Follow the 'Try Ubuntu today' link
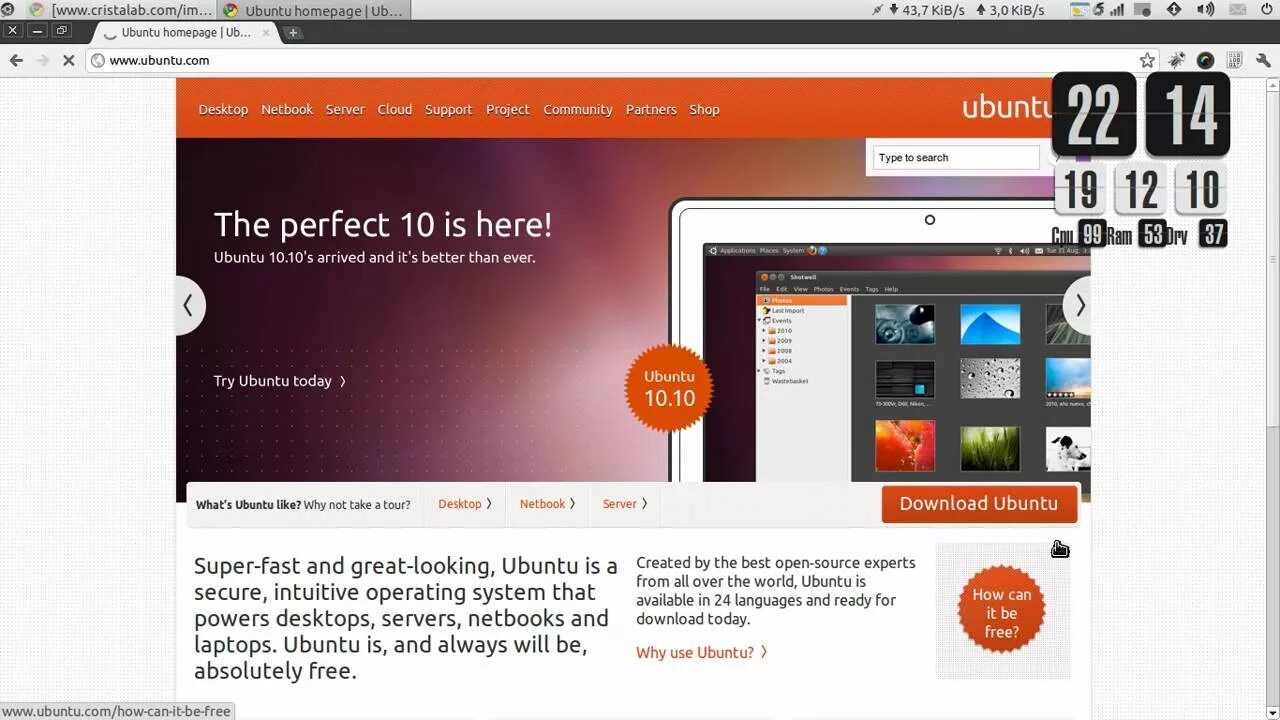Viewport: 1280px width, 720px height. (x=280, y=381)
